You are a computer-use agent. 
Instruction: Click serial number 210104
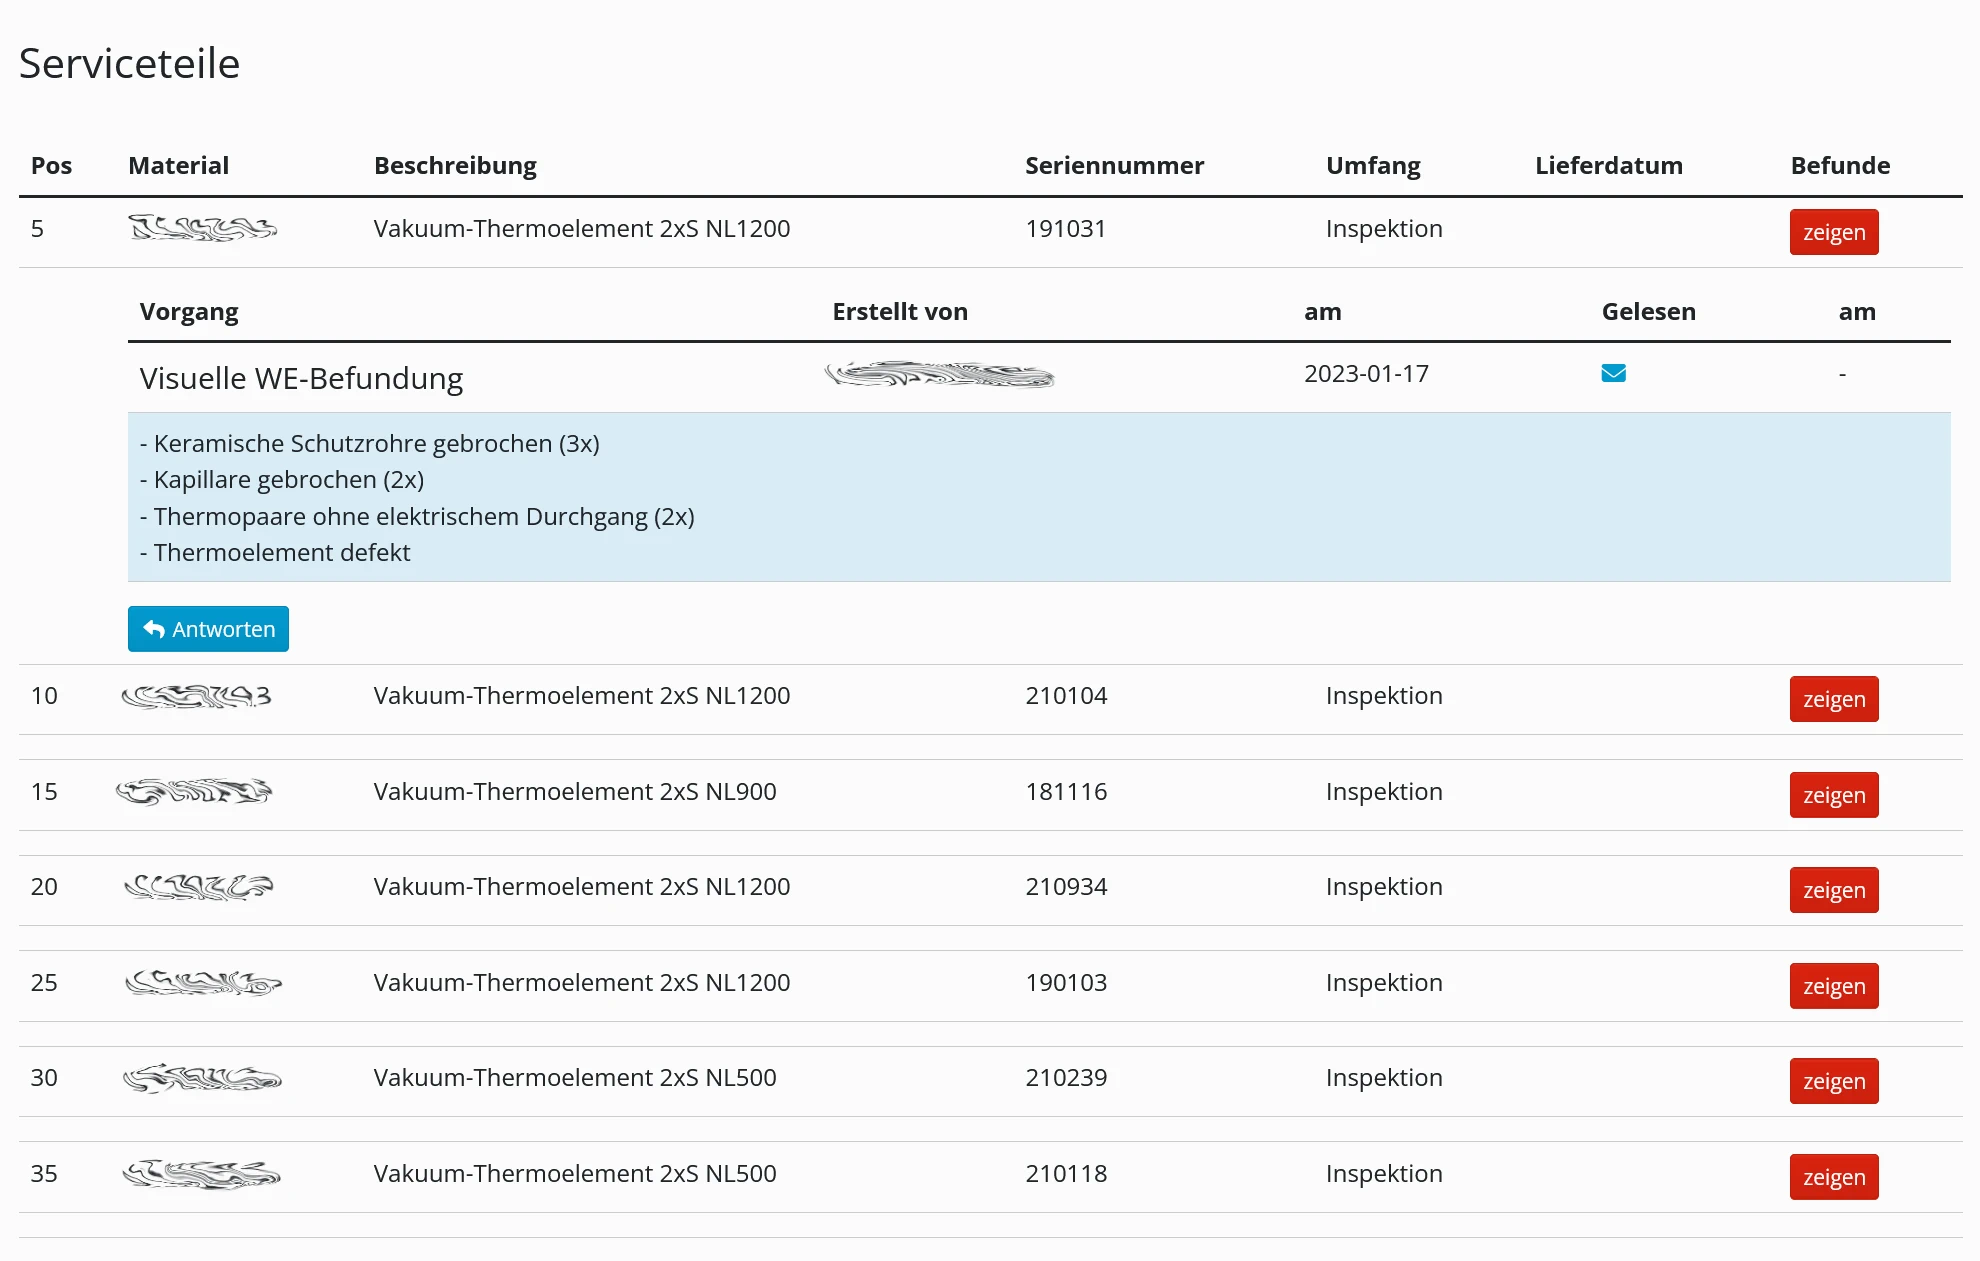[x=1066, y=695]
